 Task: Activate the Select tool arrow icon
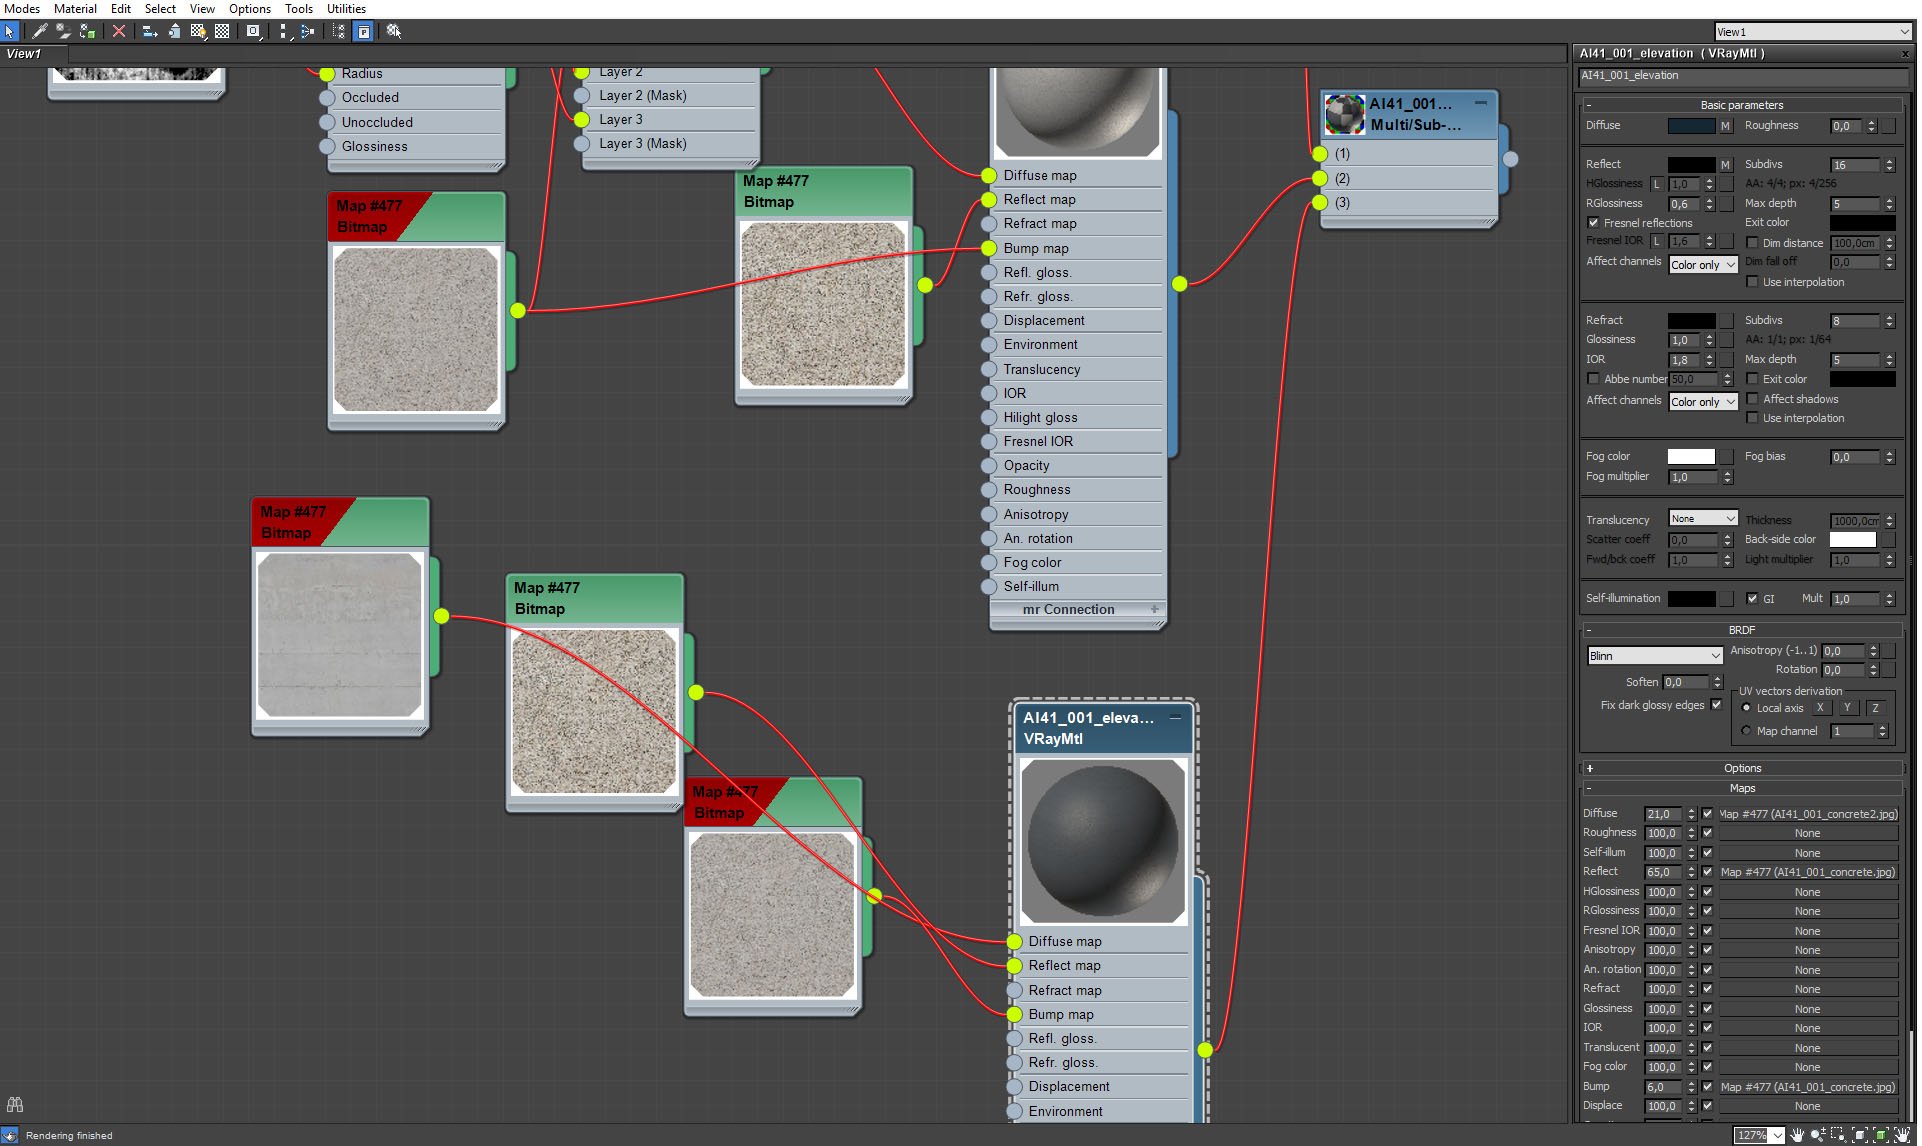(10, 31)
